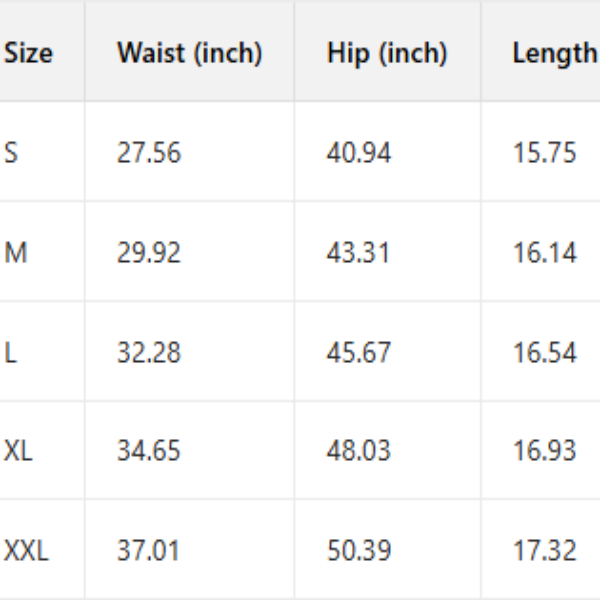Click waist value 27.56

tap(149, 153)
